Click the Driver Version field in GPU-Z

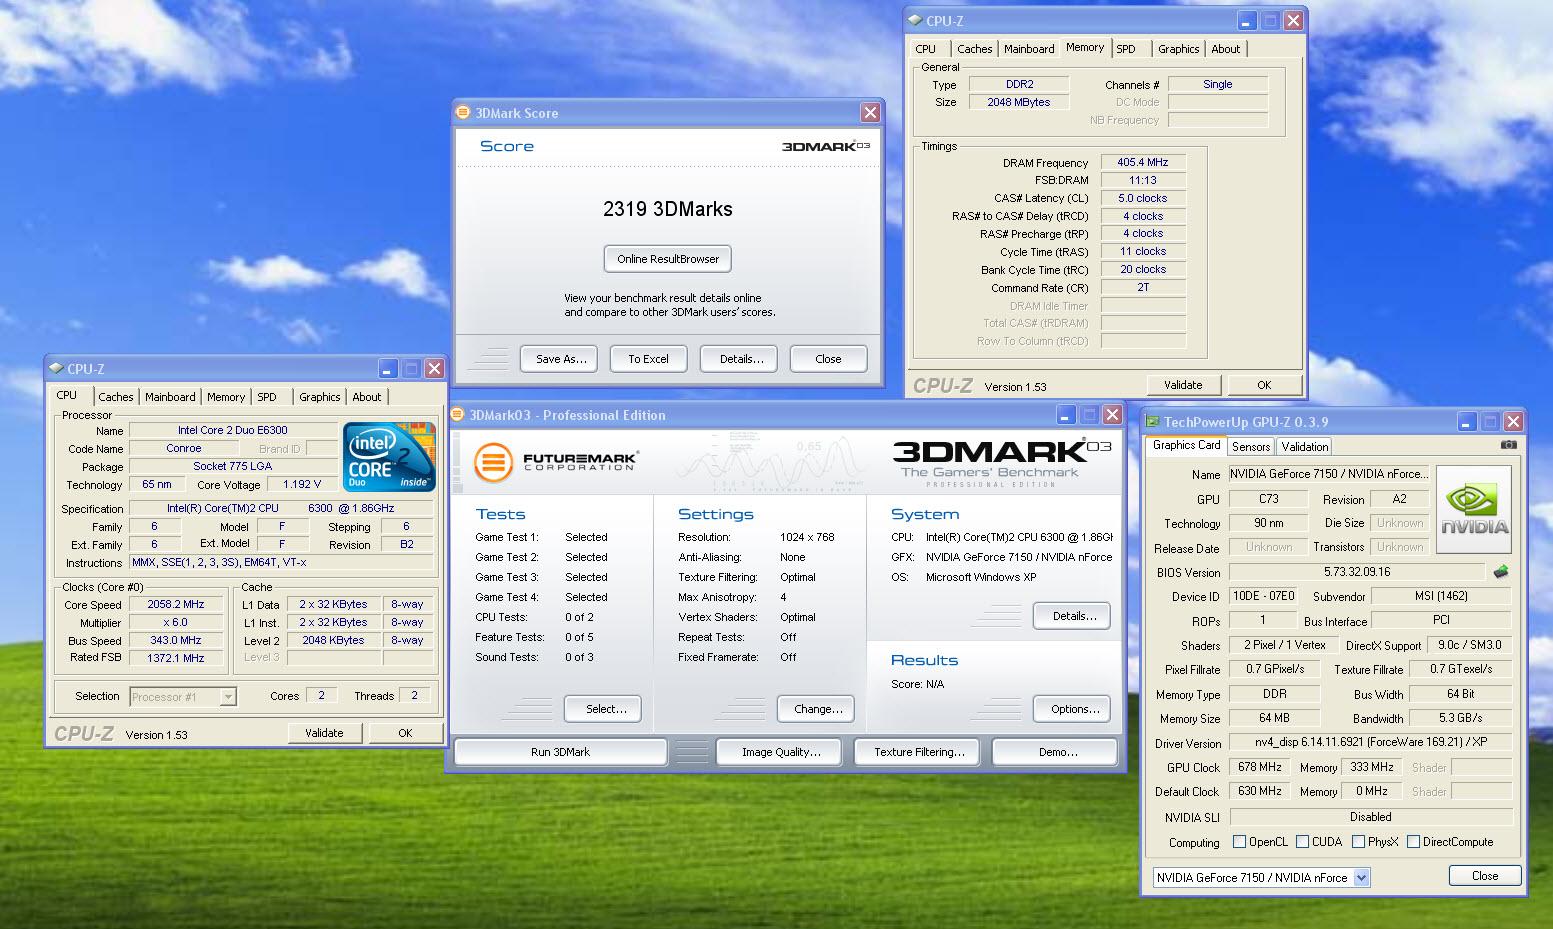click(1370, 743)
